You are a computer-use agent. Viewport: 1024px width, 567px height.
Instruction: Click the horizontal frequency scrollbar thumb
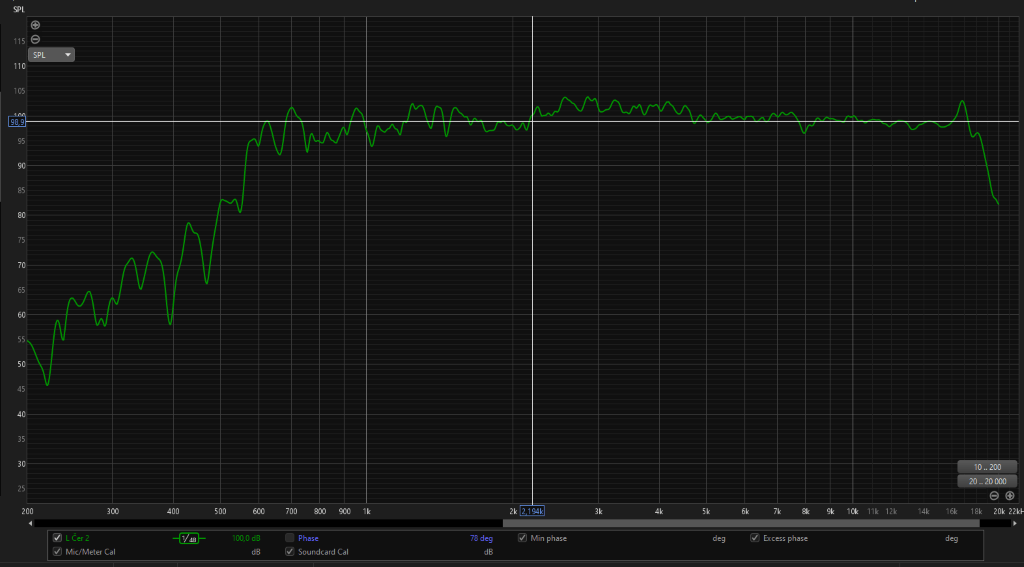pyautogui.click(x=741, y=523)
